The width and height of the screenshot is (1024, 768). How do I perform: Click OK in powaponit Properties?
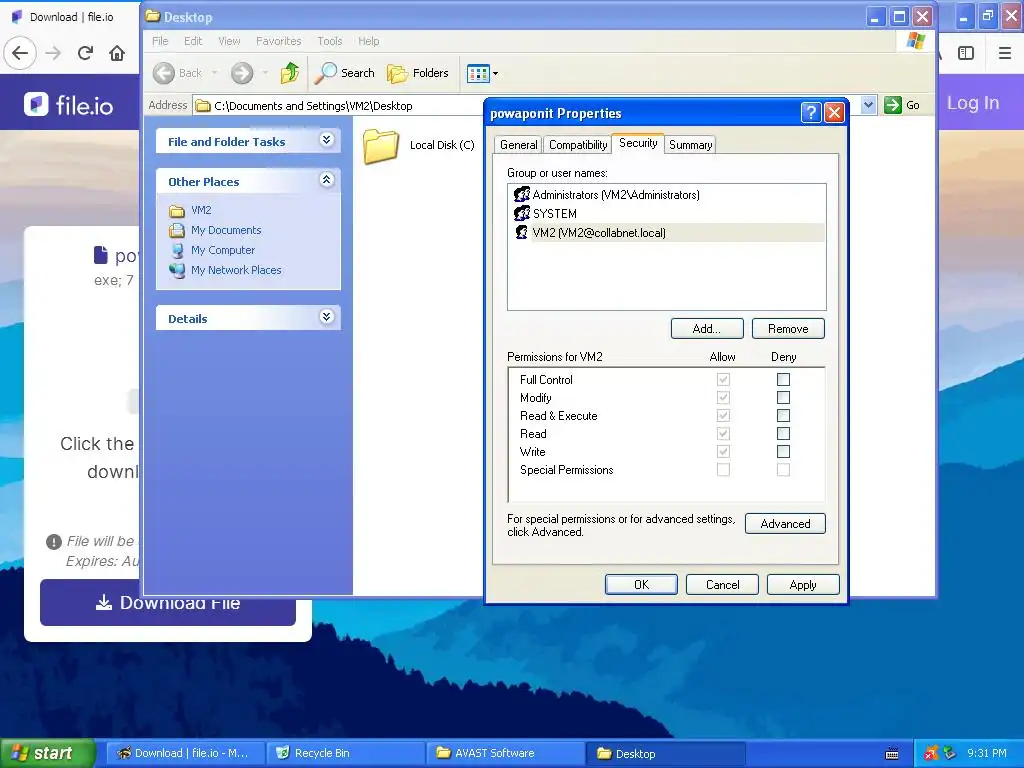(x=641, y=584)
